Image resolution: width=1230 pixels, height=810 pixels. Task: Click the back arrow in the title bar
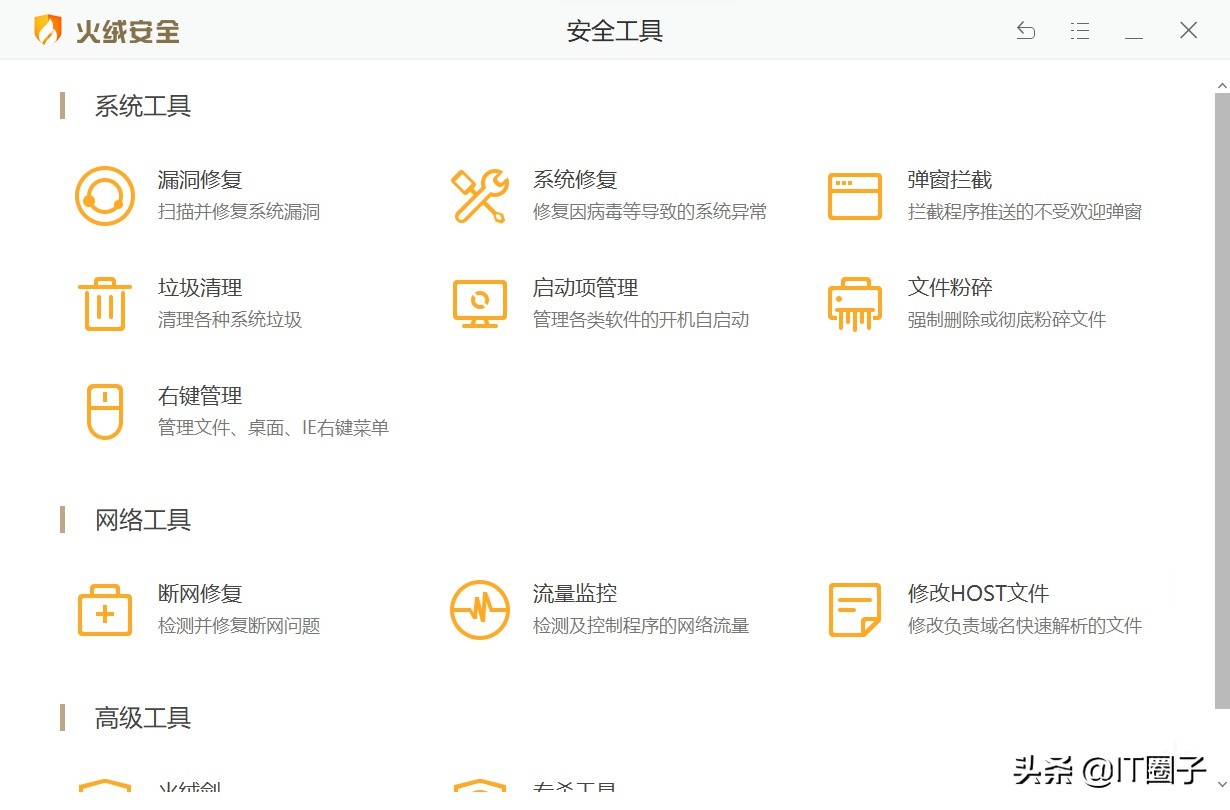pos(1026,31)
